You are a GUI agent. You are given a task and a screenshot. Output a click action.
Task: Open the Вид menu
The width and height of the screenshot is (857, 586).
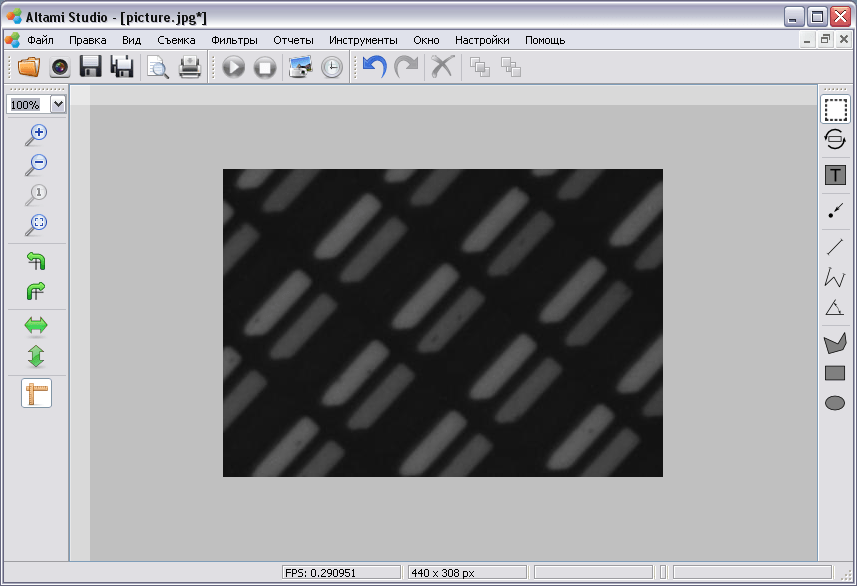pyautogui.click(x=131, y=40)
